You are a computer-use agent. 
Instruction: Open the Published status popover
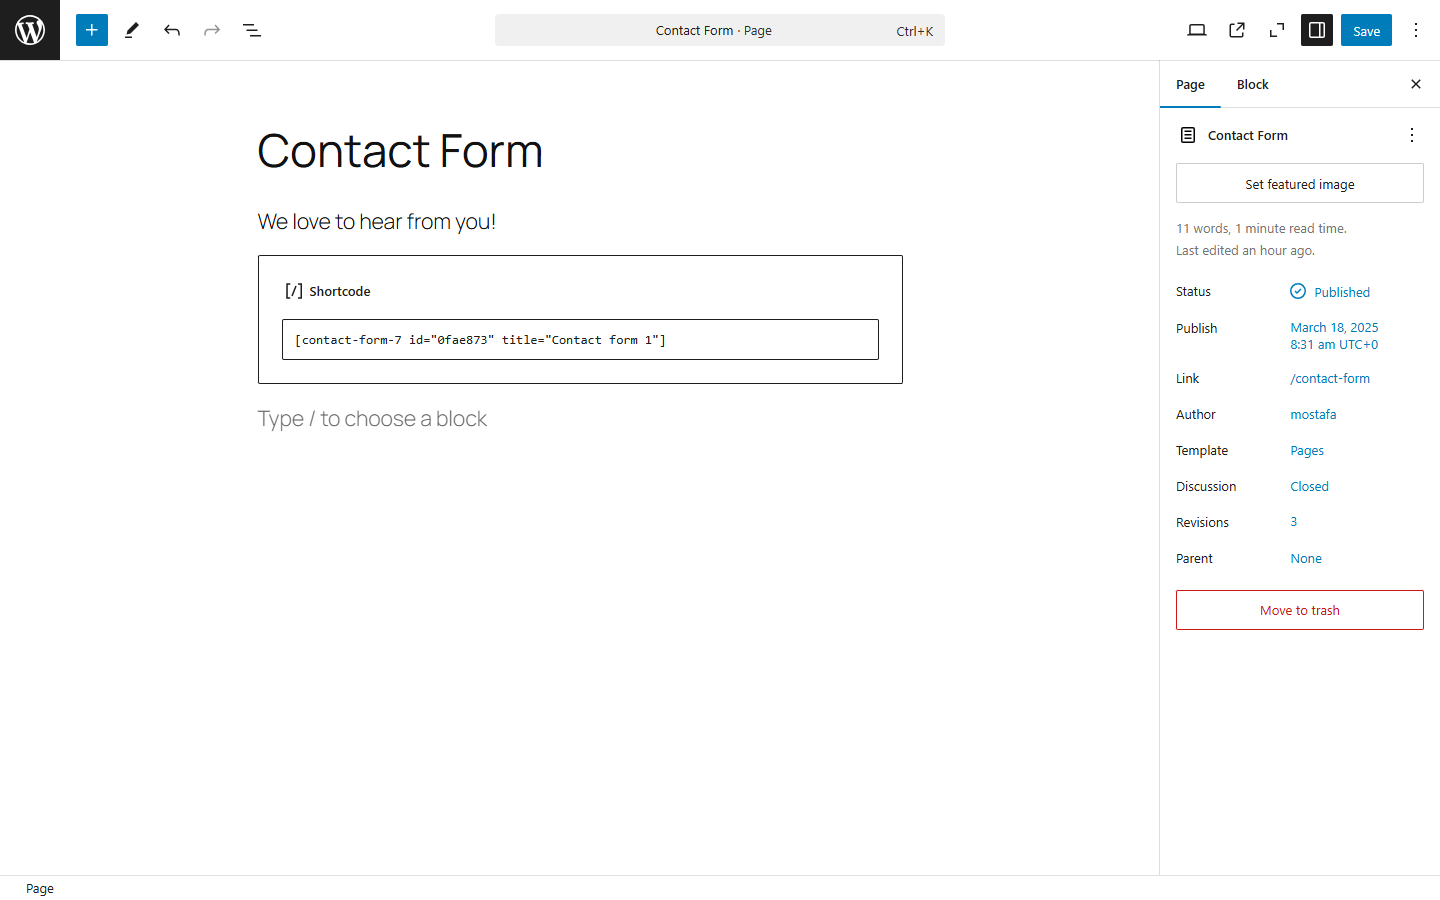tap(1330, 291)
